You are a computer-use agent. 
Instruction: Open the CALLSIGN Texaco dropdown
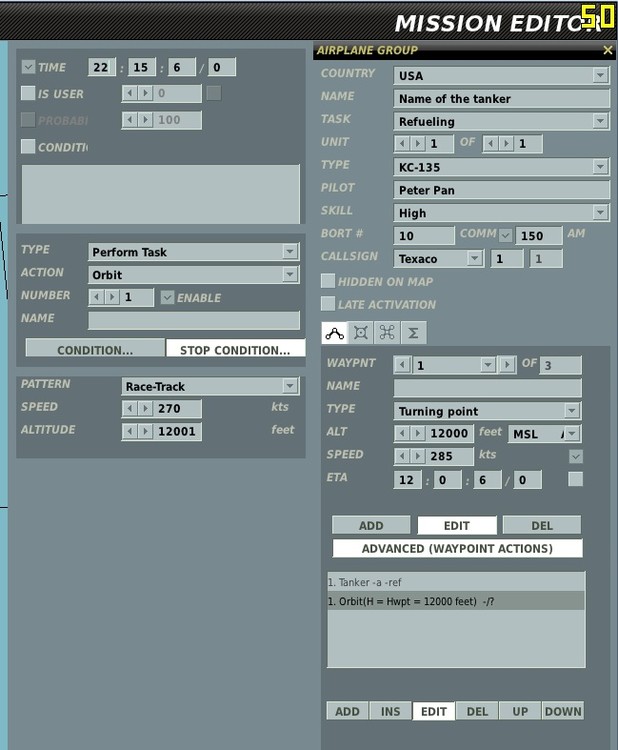click(475, 258)
